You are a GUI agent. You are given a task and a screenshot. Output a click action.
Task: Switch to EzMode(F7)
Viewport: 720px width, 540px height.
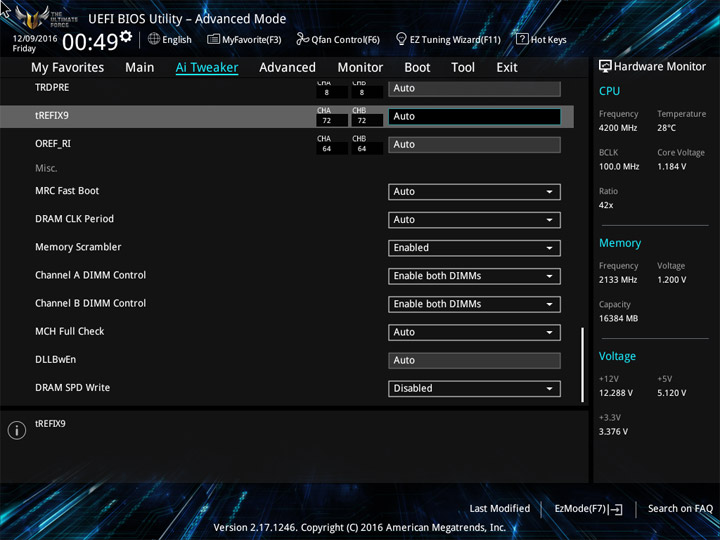click(x=588, y=509)
